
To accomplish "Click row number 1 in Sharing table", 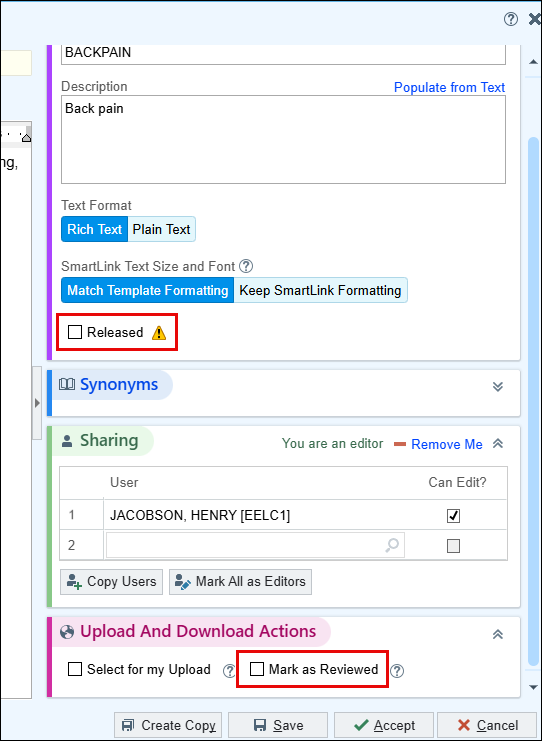I will click(71, 515).
